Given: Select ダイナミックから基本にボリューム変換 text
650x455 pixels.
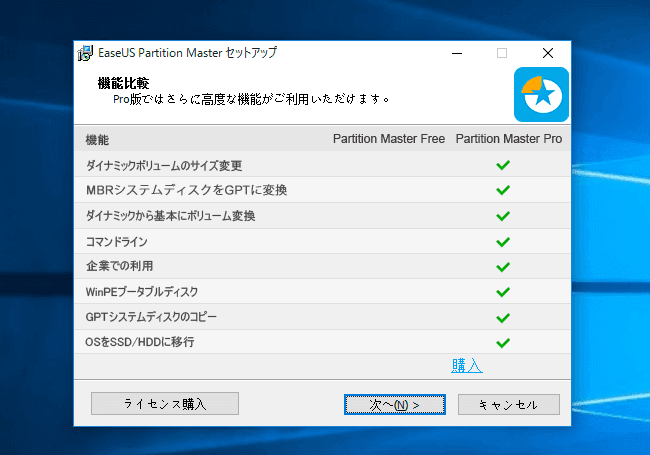Looking at the screenshot, I should tap(170, 216).
